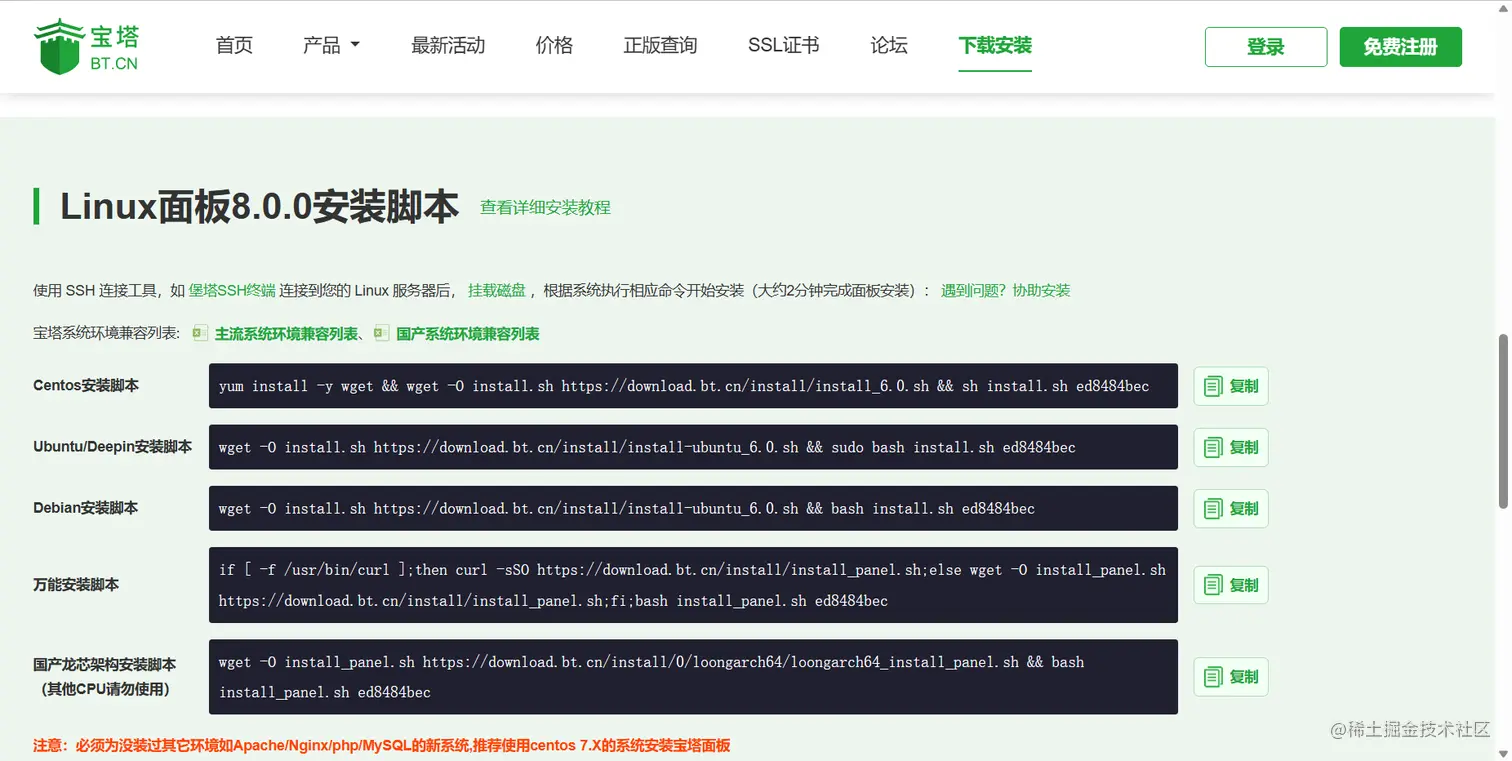Click the 宝塔 BT.CN logo
1512x761 pixels.
[x=87, y=46]
